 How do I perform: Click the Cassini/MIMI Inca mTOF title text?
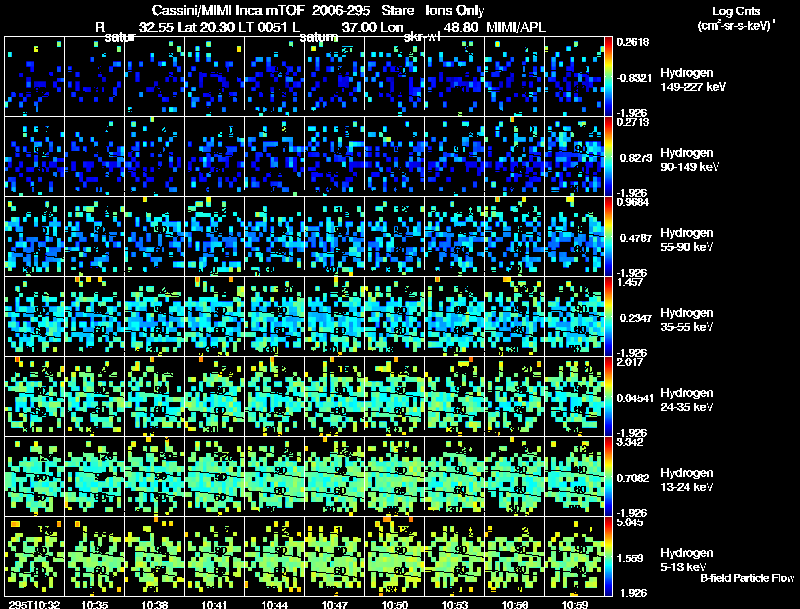228,11
